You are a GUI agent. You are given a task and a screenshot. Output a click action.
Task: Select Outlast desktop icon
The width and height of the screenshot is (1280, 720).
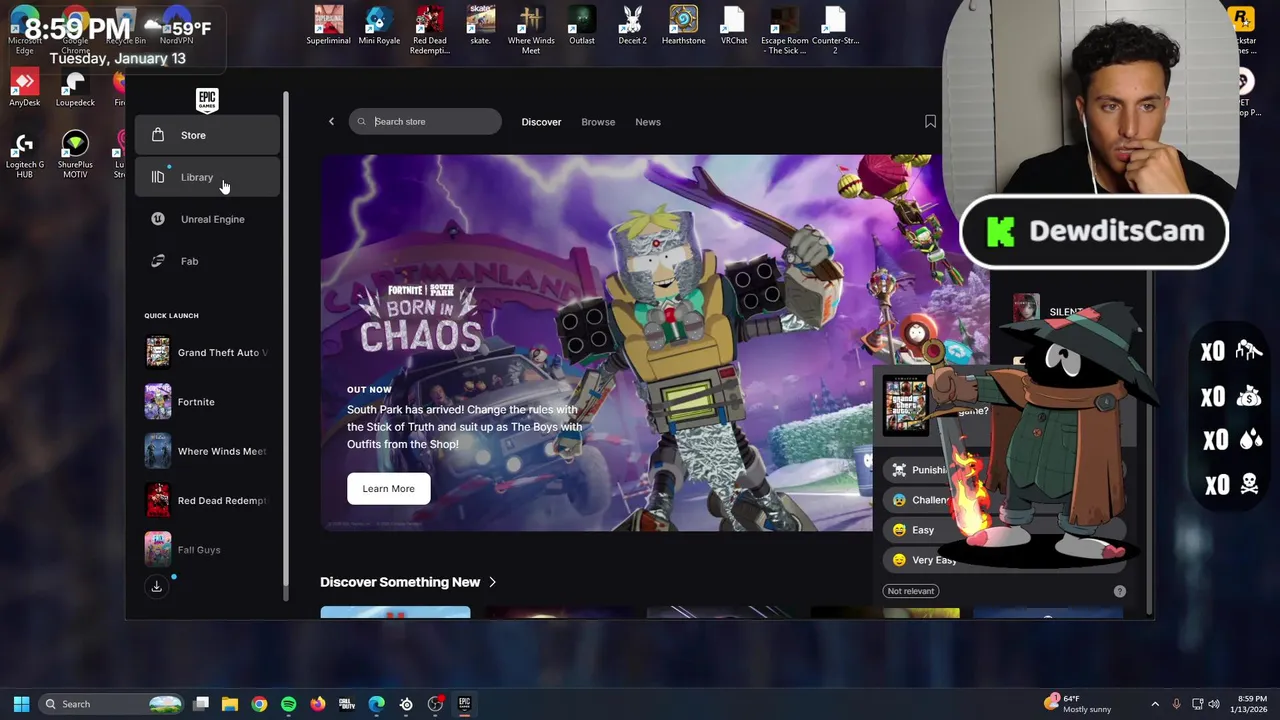582,26
